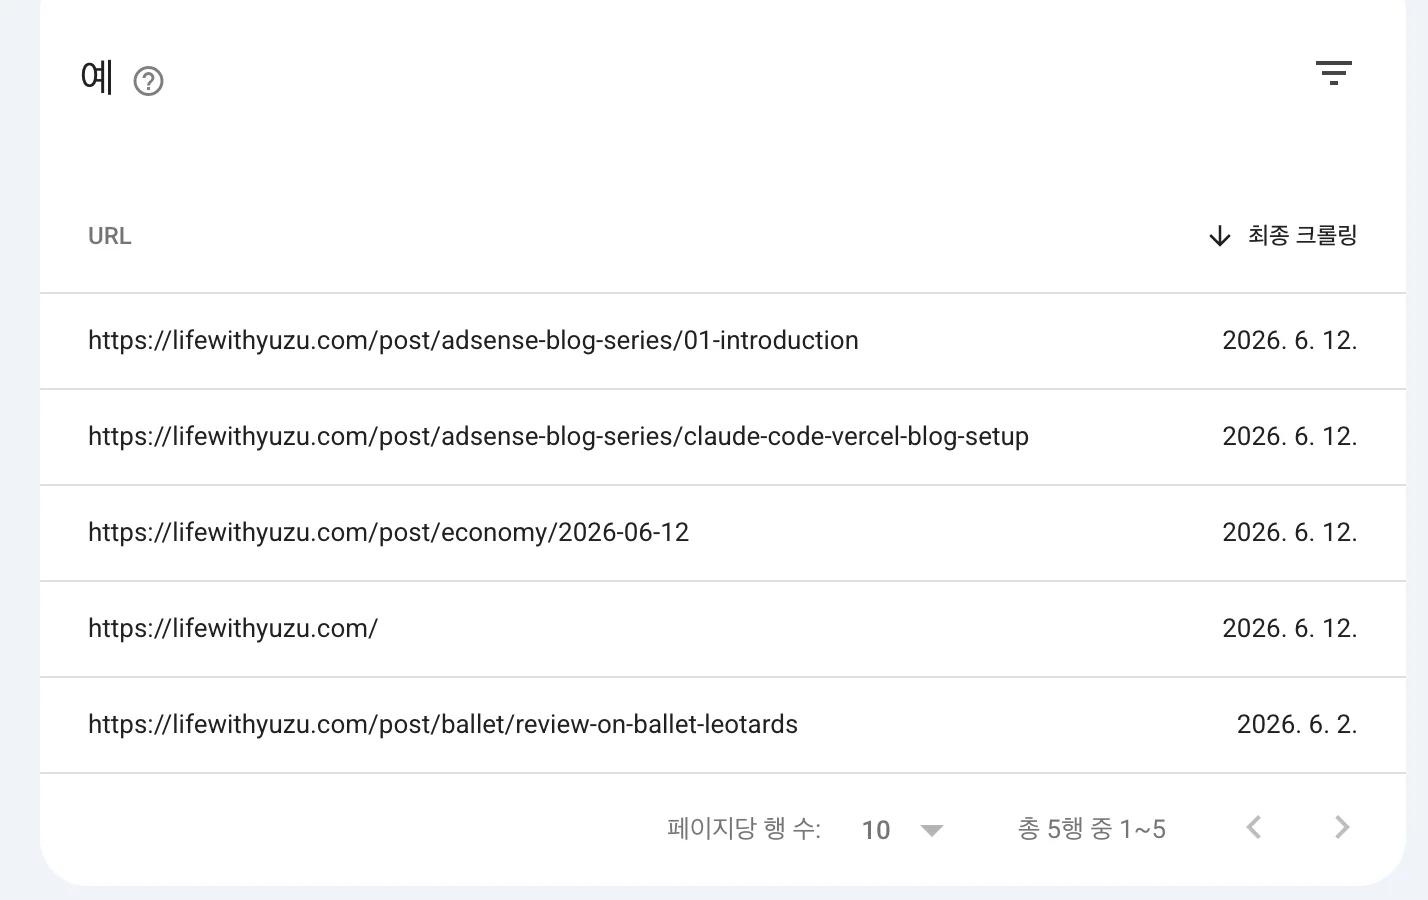Click the sort arrow beside 최종 크롤링
1428x900 pixels.
[x=1219, y=236]
